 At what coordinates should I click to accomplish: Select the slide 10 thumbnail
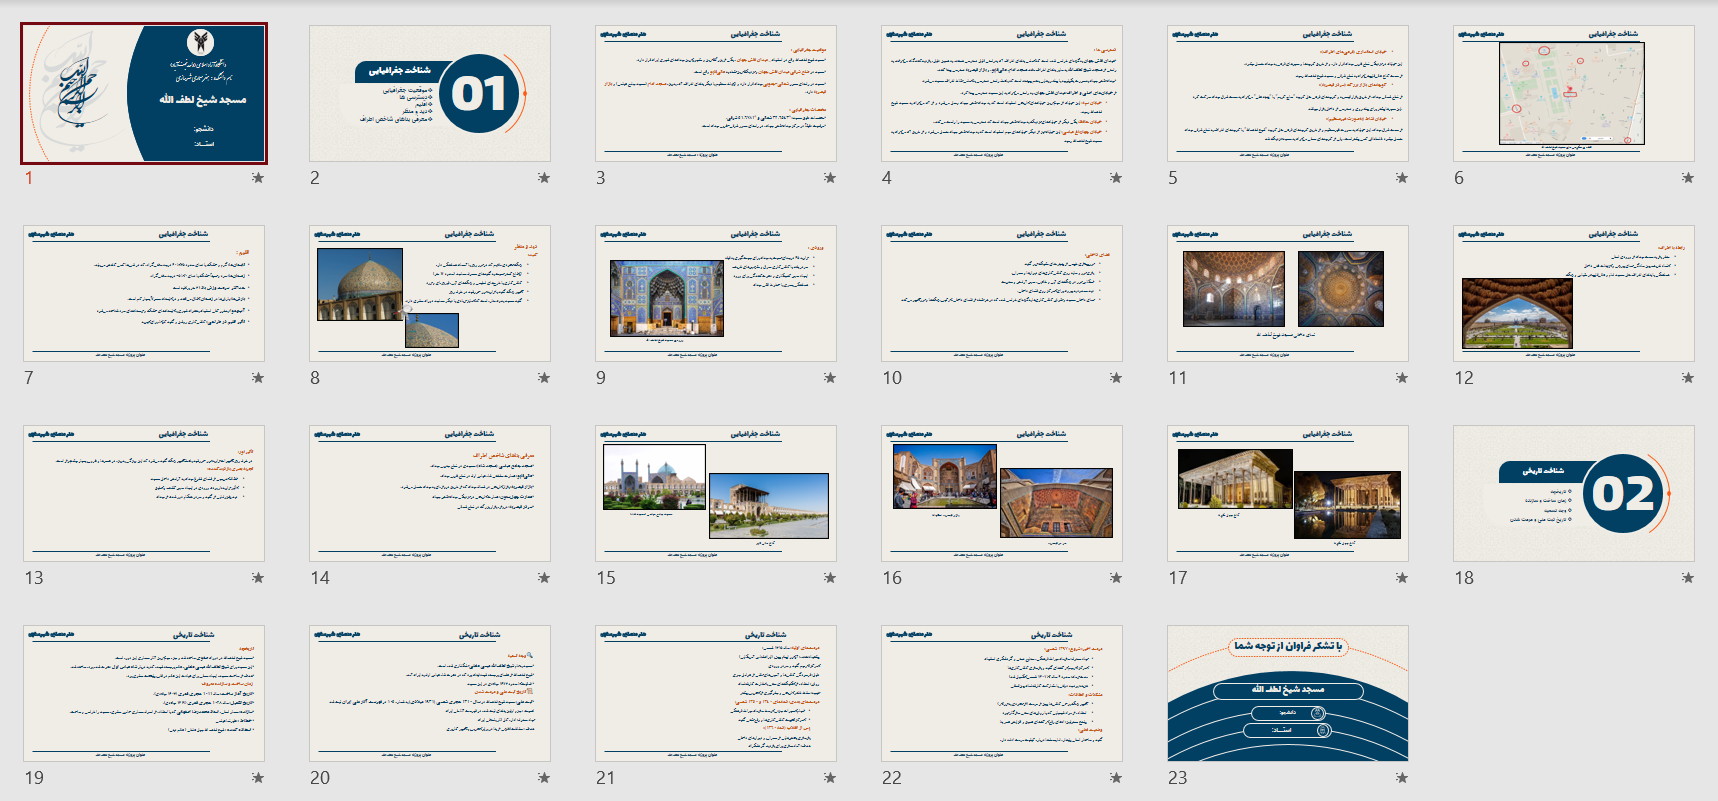point(1002,293)
